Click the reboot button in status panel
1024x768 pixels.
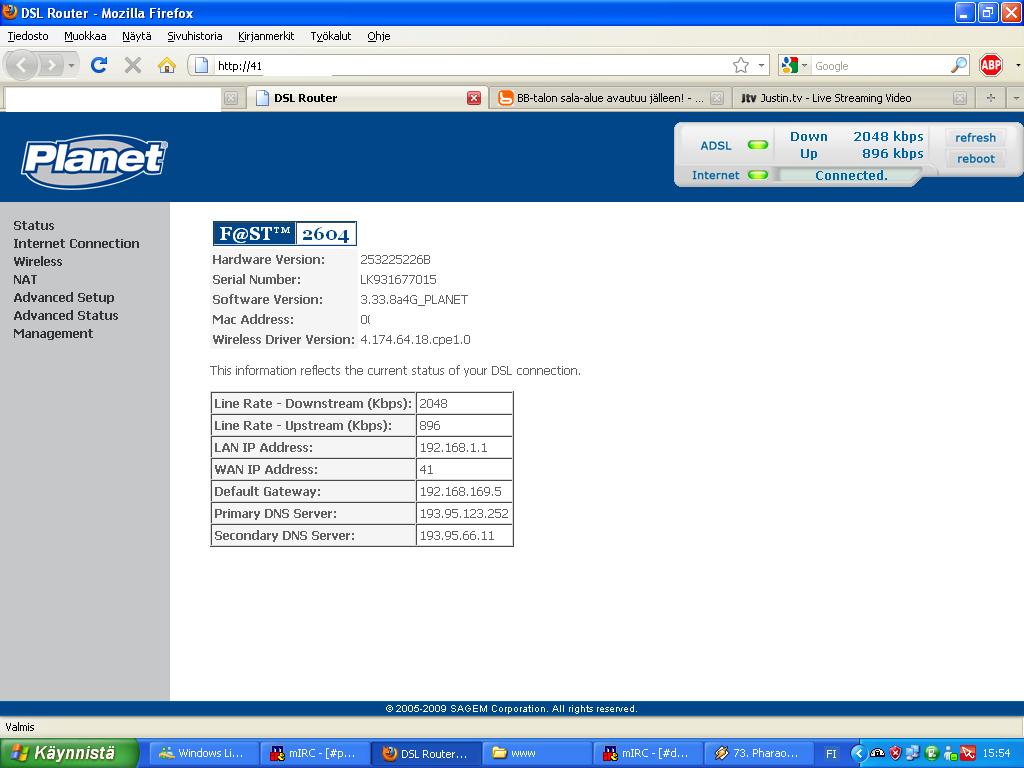point(975,158)
